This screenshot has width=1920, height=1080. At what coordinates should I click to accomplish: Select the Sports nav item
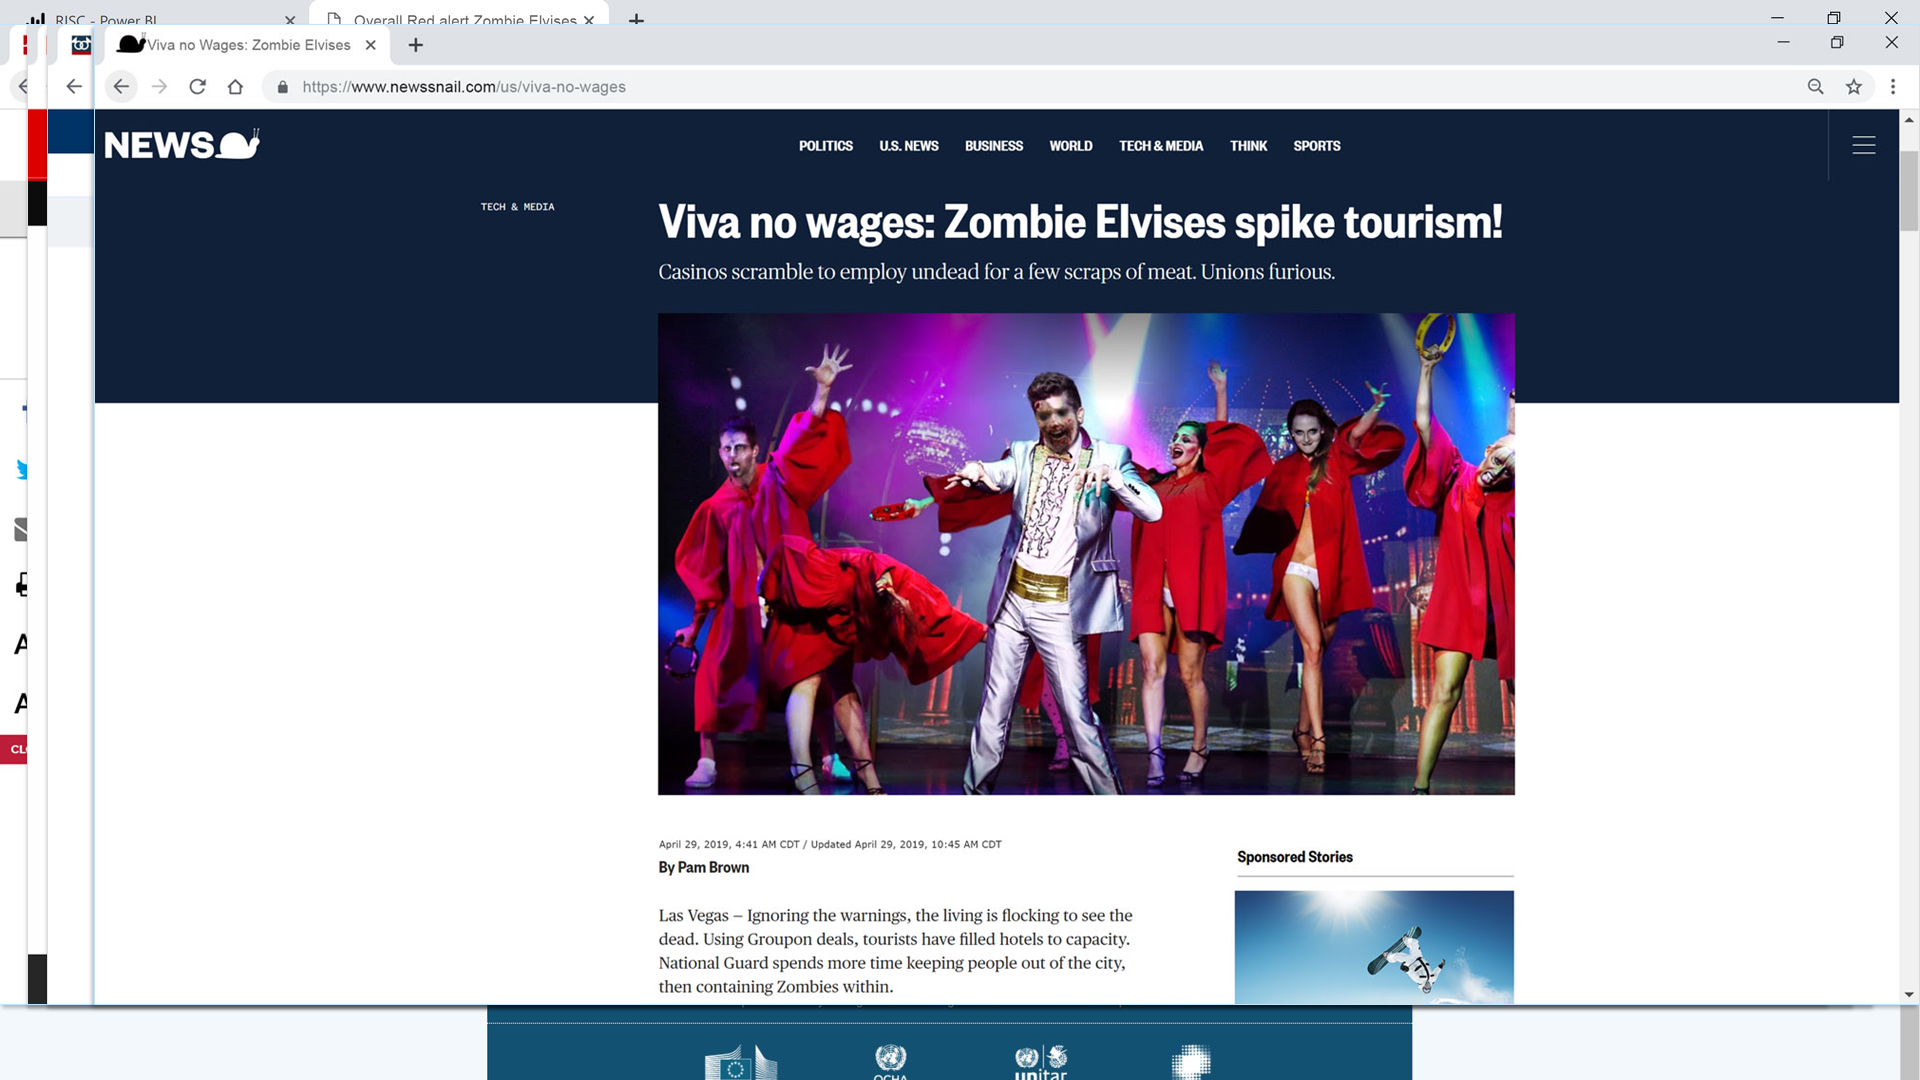click(x=1316, y=146)
